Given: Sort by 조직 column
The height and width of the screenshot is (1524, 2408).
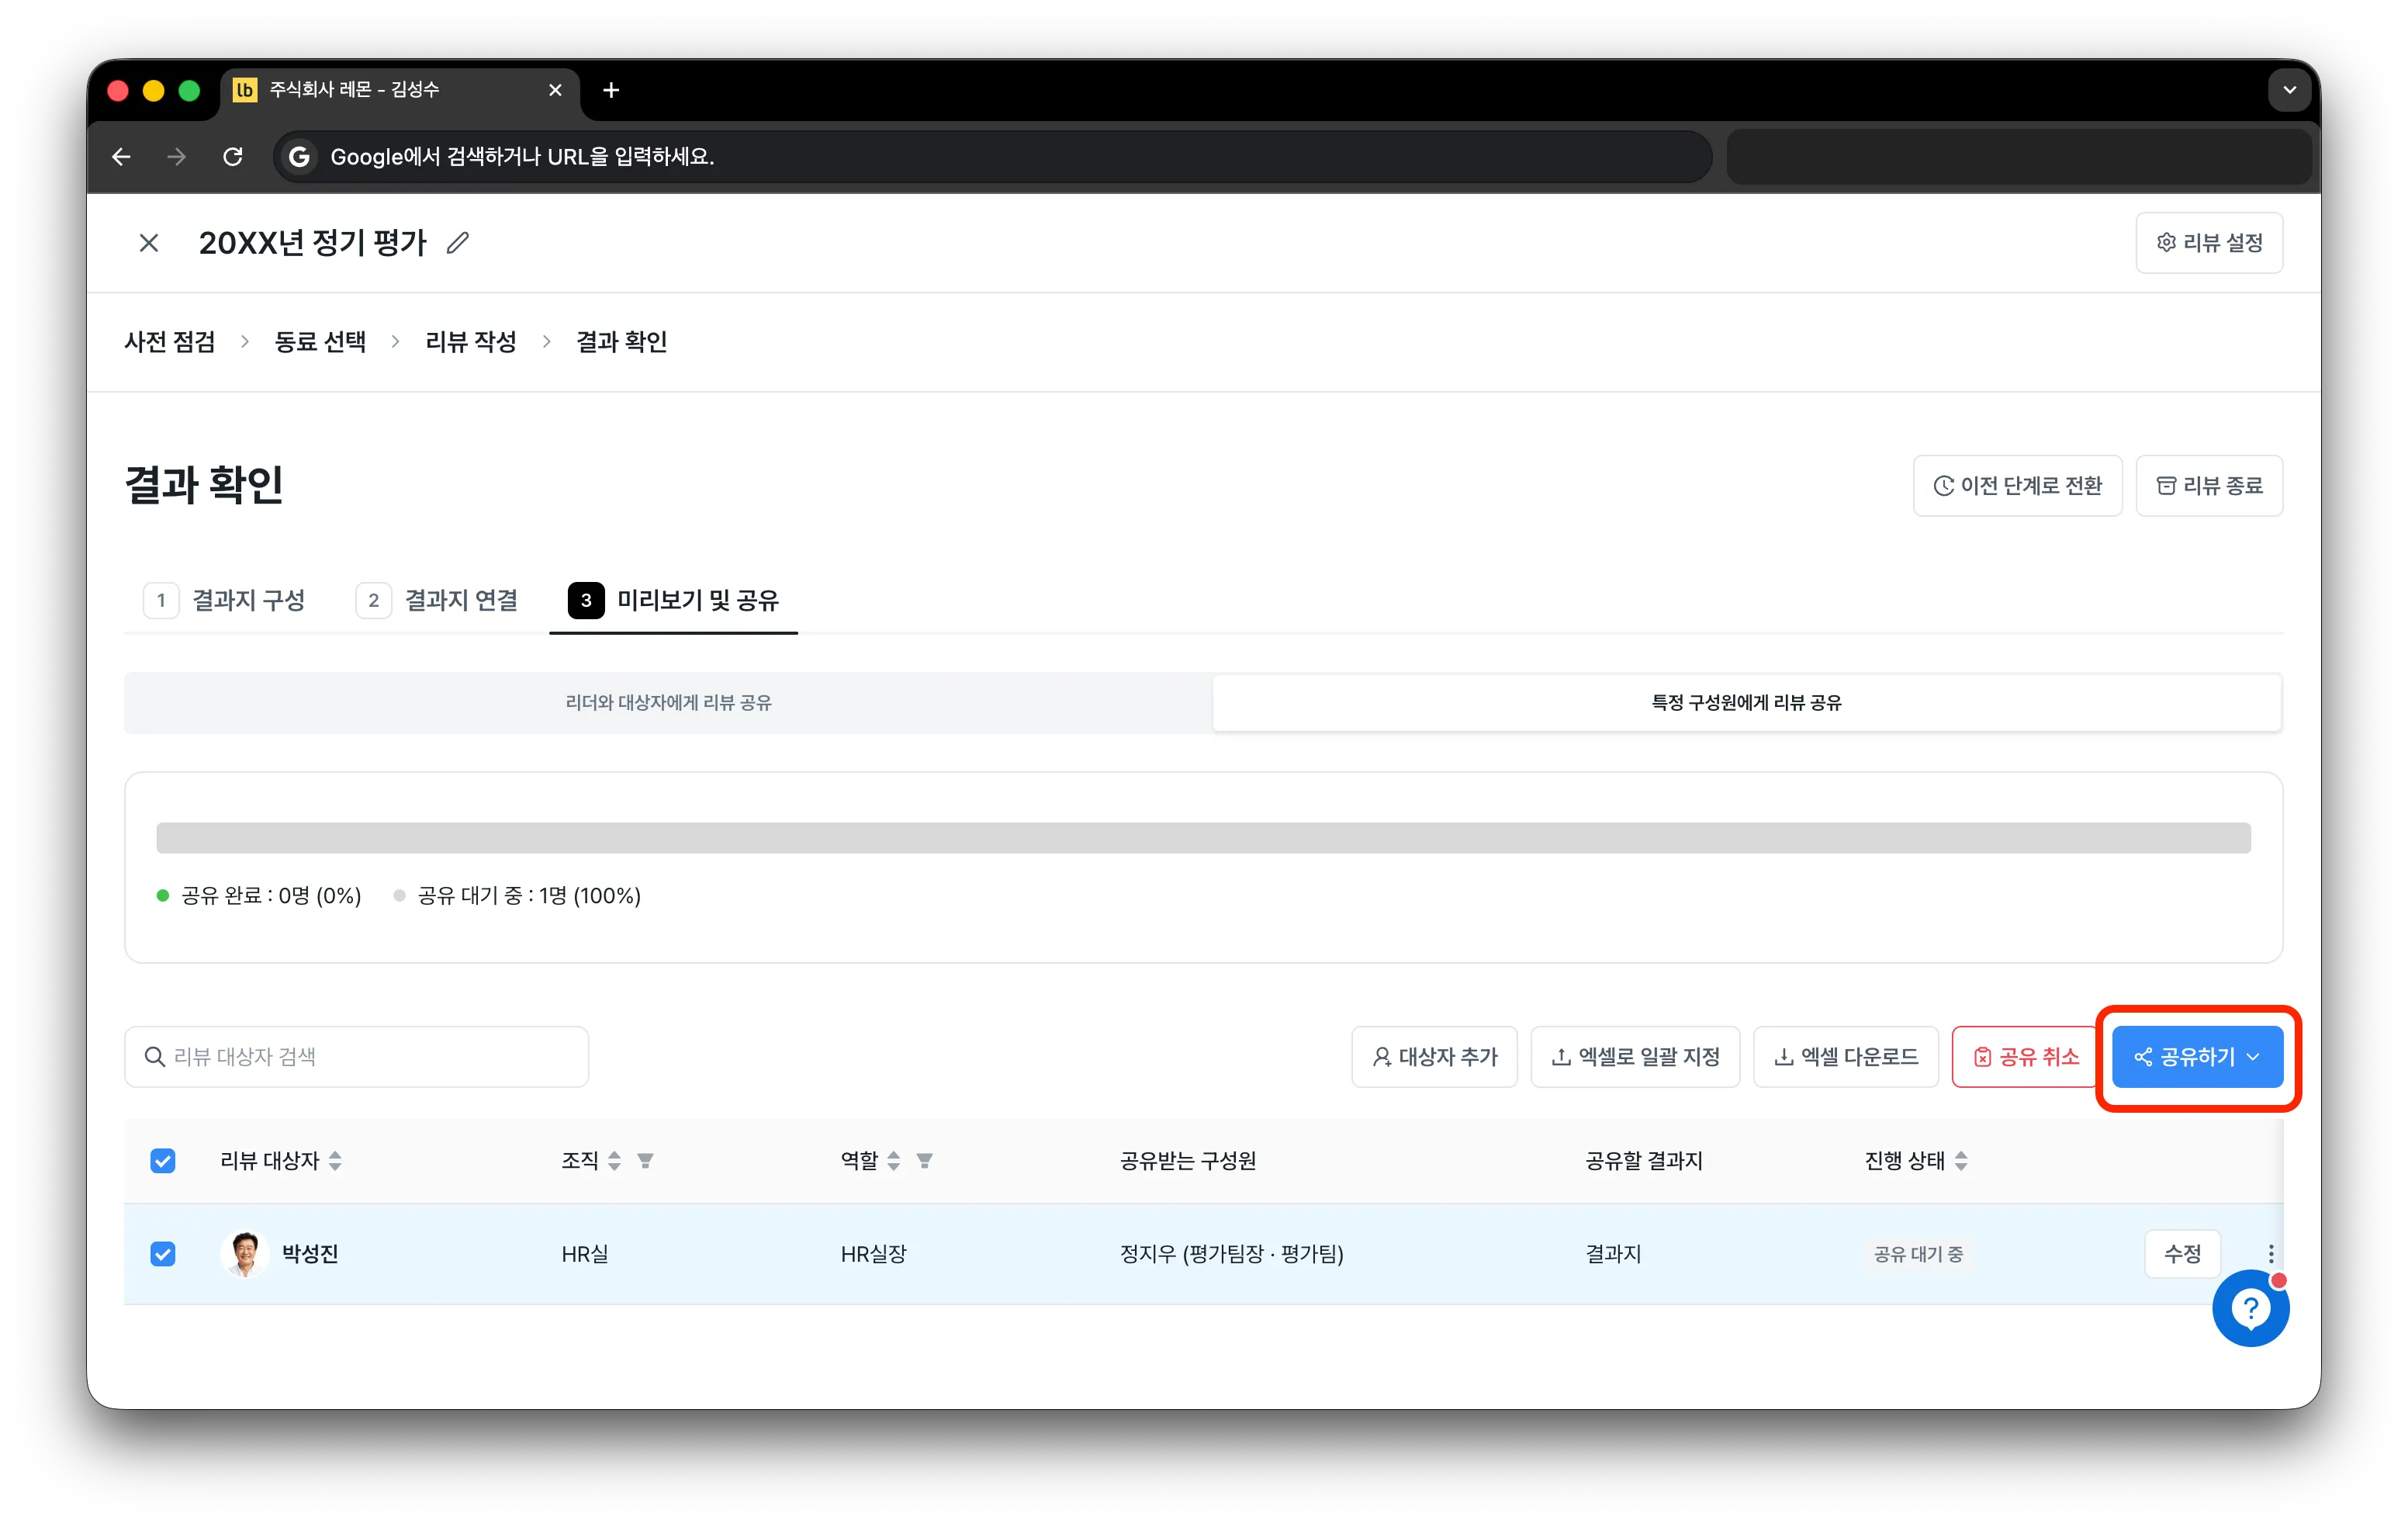Looking at the screenshot, I should point(614,1161).
